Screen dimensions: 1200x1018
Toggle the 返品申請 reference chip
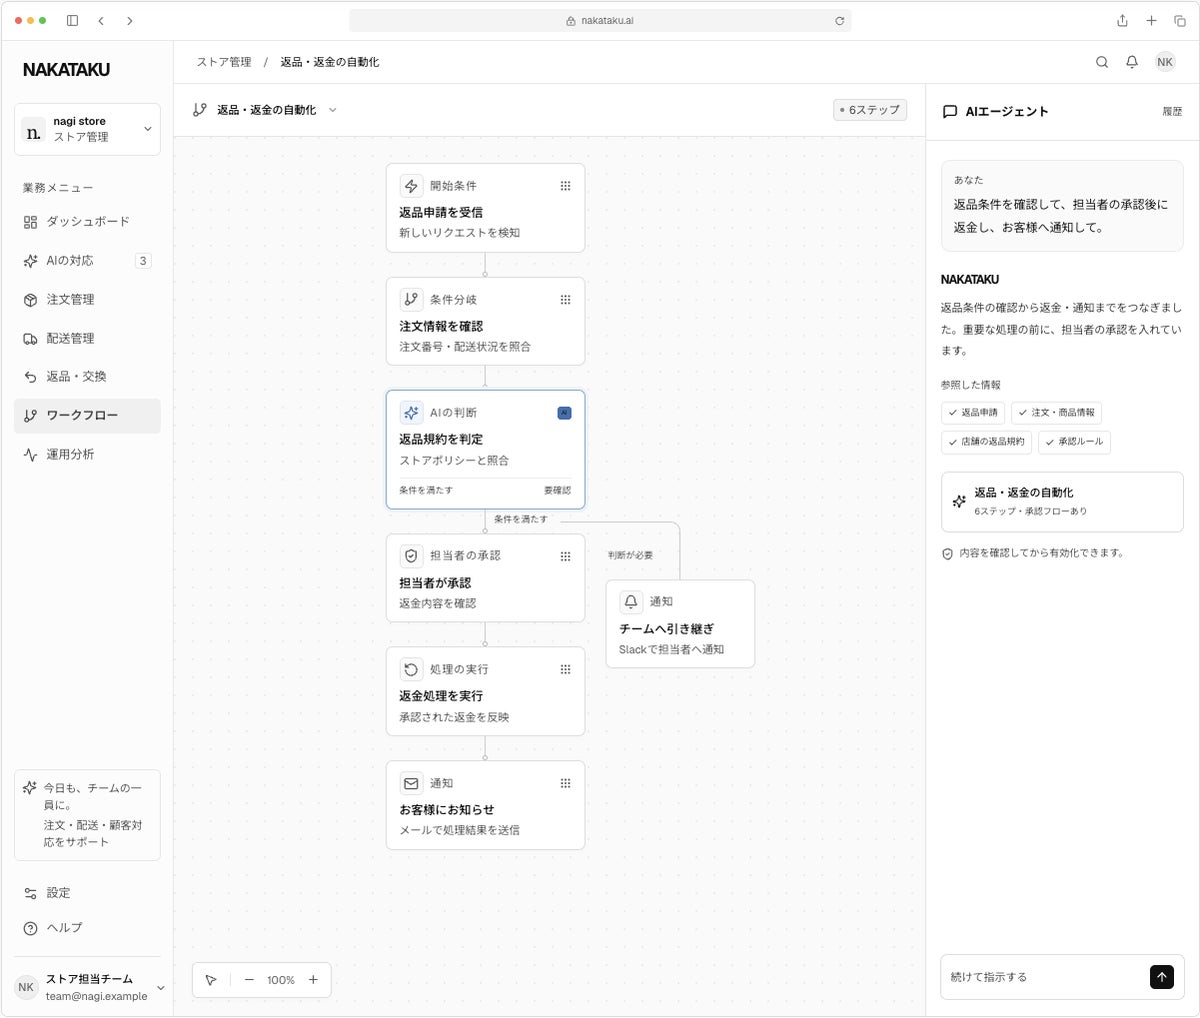pyautogui.click(x=973, y=412)
